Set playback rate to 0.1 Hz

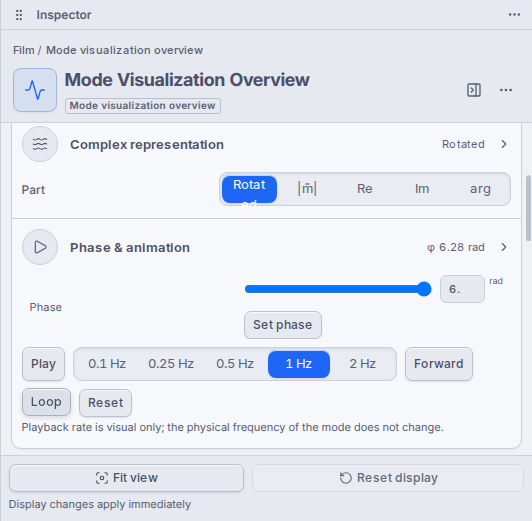(x=107, y=364)
